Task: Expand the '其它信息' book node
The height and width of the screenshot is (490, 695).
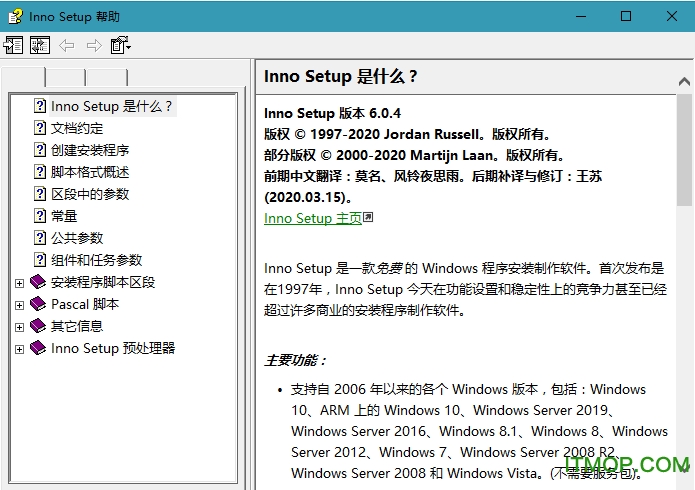Action: [20, 327]
